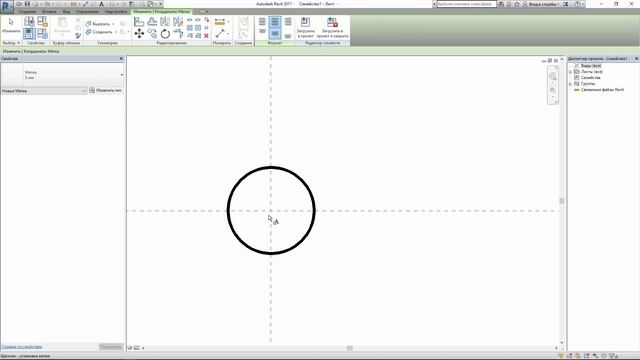This screenshot has height=360, width=640.
Task: Set the bottom-left vertical align format toggle
Action: 262,32
